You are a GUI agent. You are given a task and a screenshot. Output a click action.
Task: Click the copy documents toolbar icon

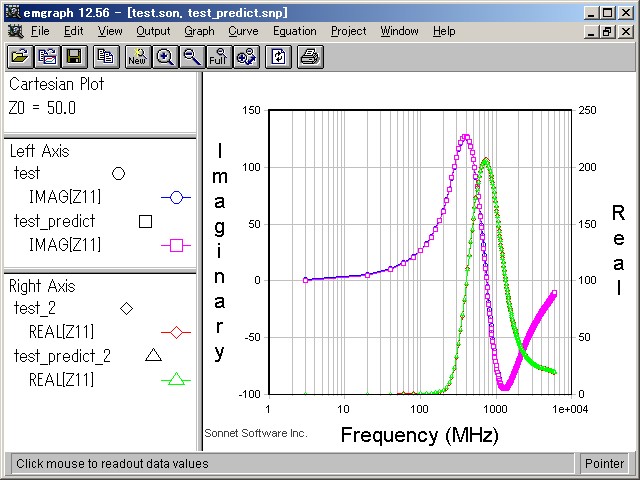[106, 57]
